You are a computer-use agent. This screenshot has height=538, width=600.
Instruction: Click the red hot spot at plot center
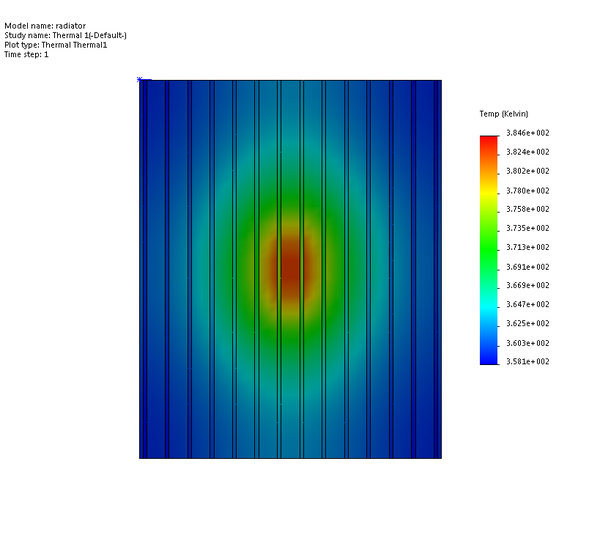(x=291, y=266)
